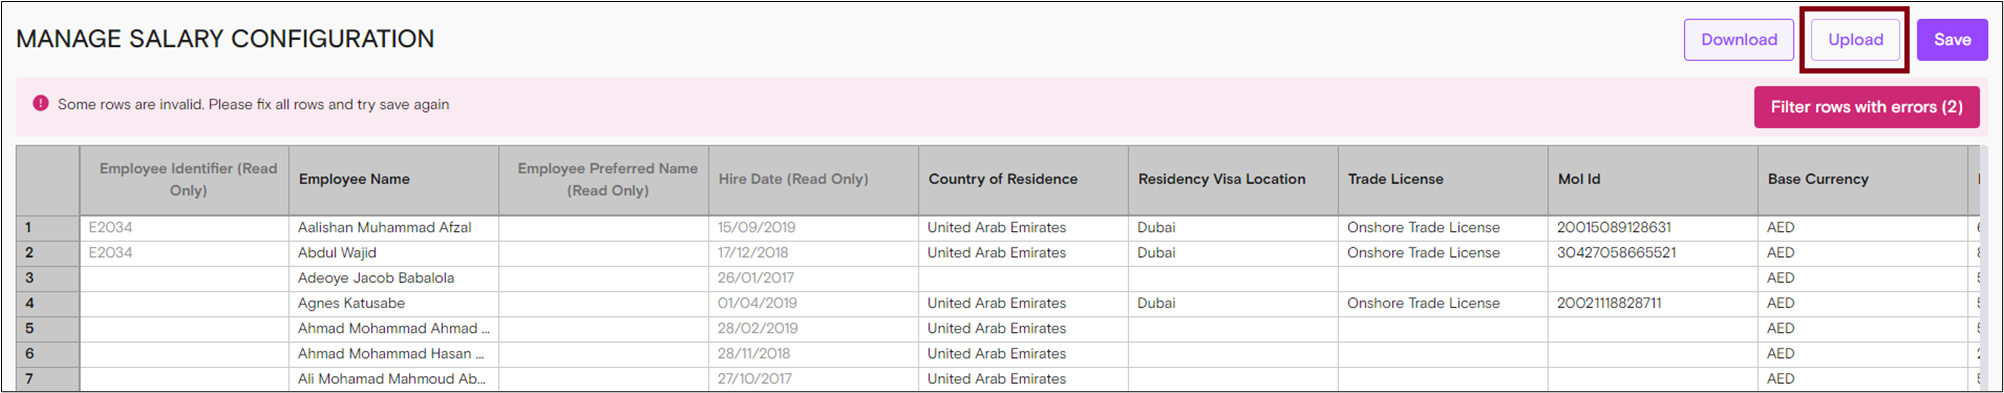
Task: Select row number 3 header
Action: [x=48, y=278]
